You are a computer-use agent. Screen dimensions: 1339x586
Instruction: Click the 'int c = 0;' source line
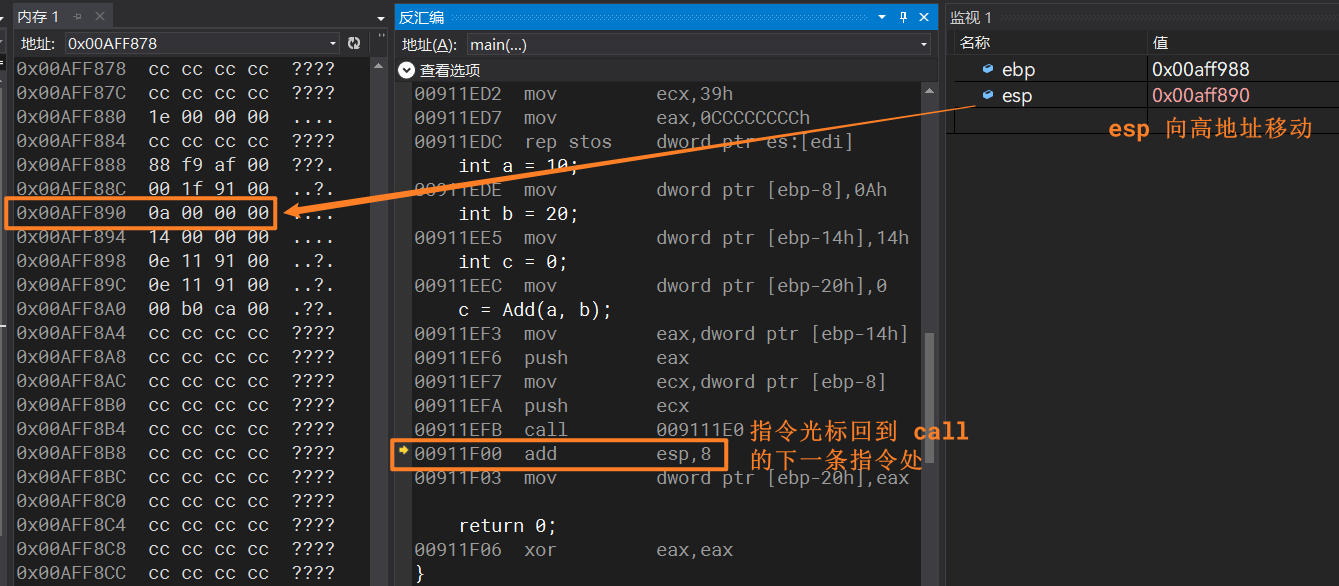(513, 261)
